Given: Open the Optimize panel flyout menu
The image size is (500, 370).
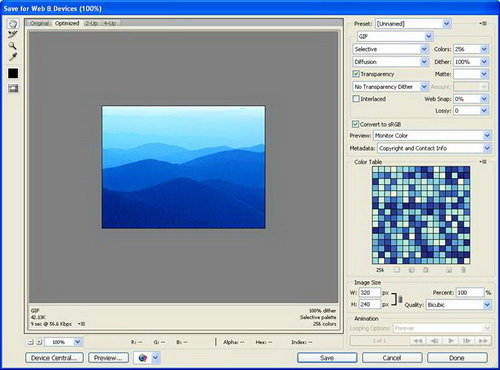Looking at the screenshot, I should point(483,24).
